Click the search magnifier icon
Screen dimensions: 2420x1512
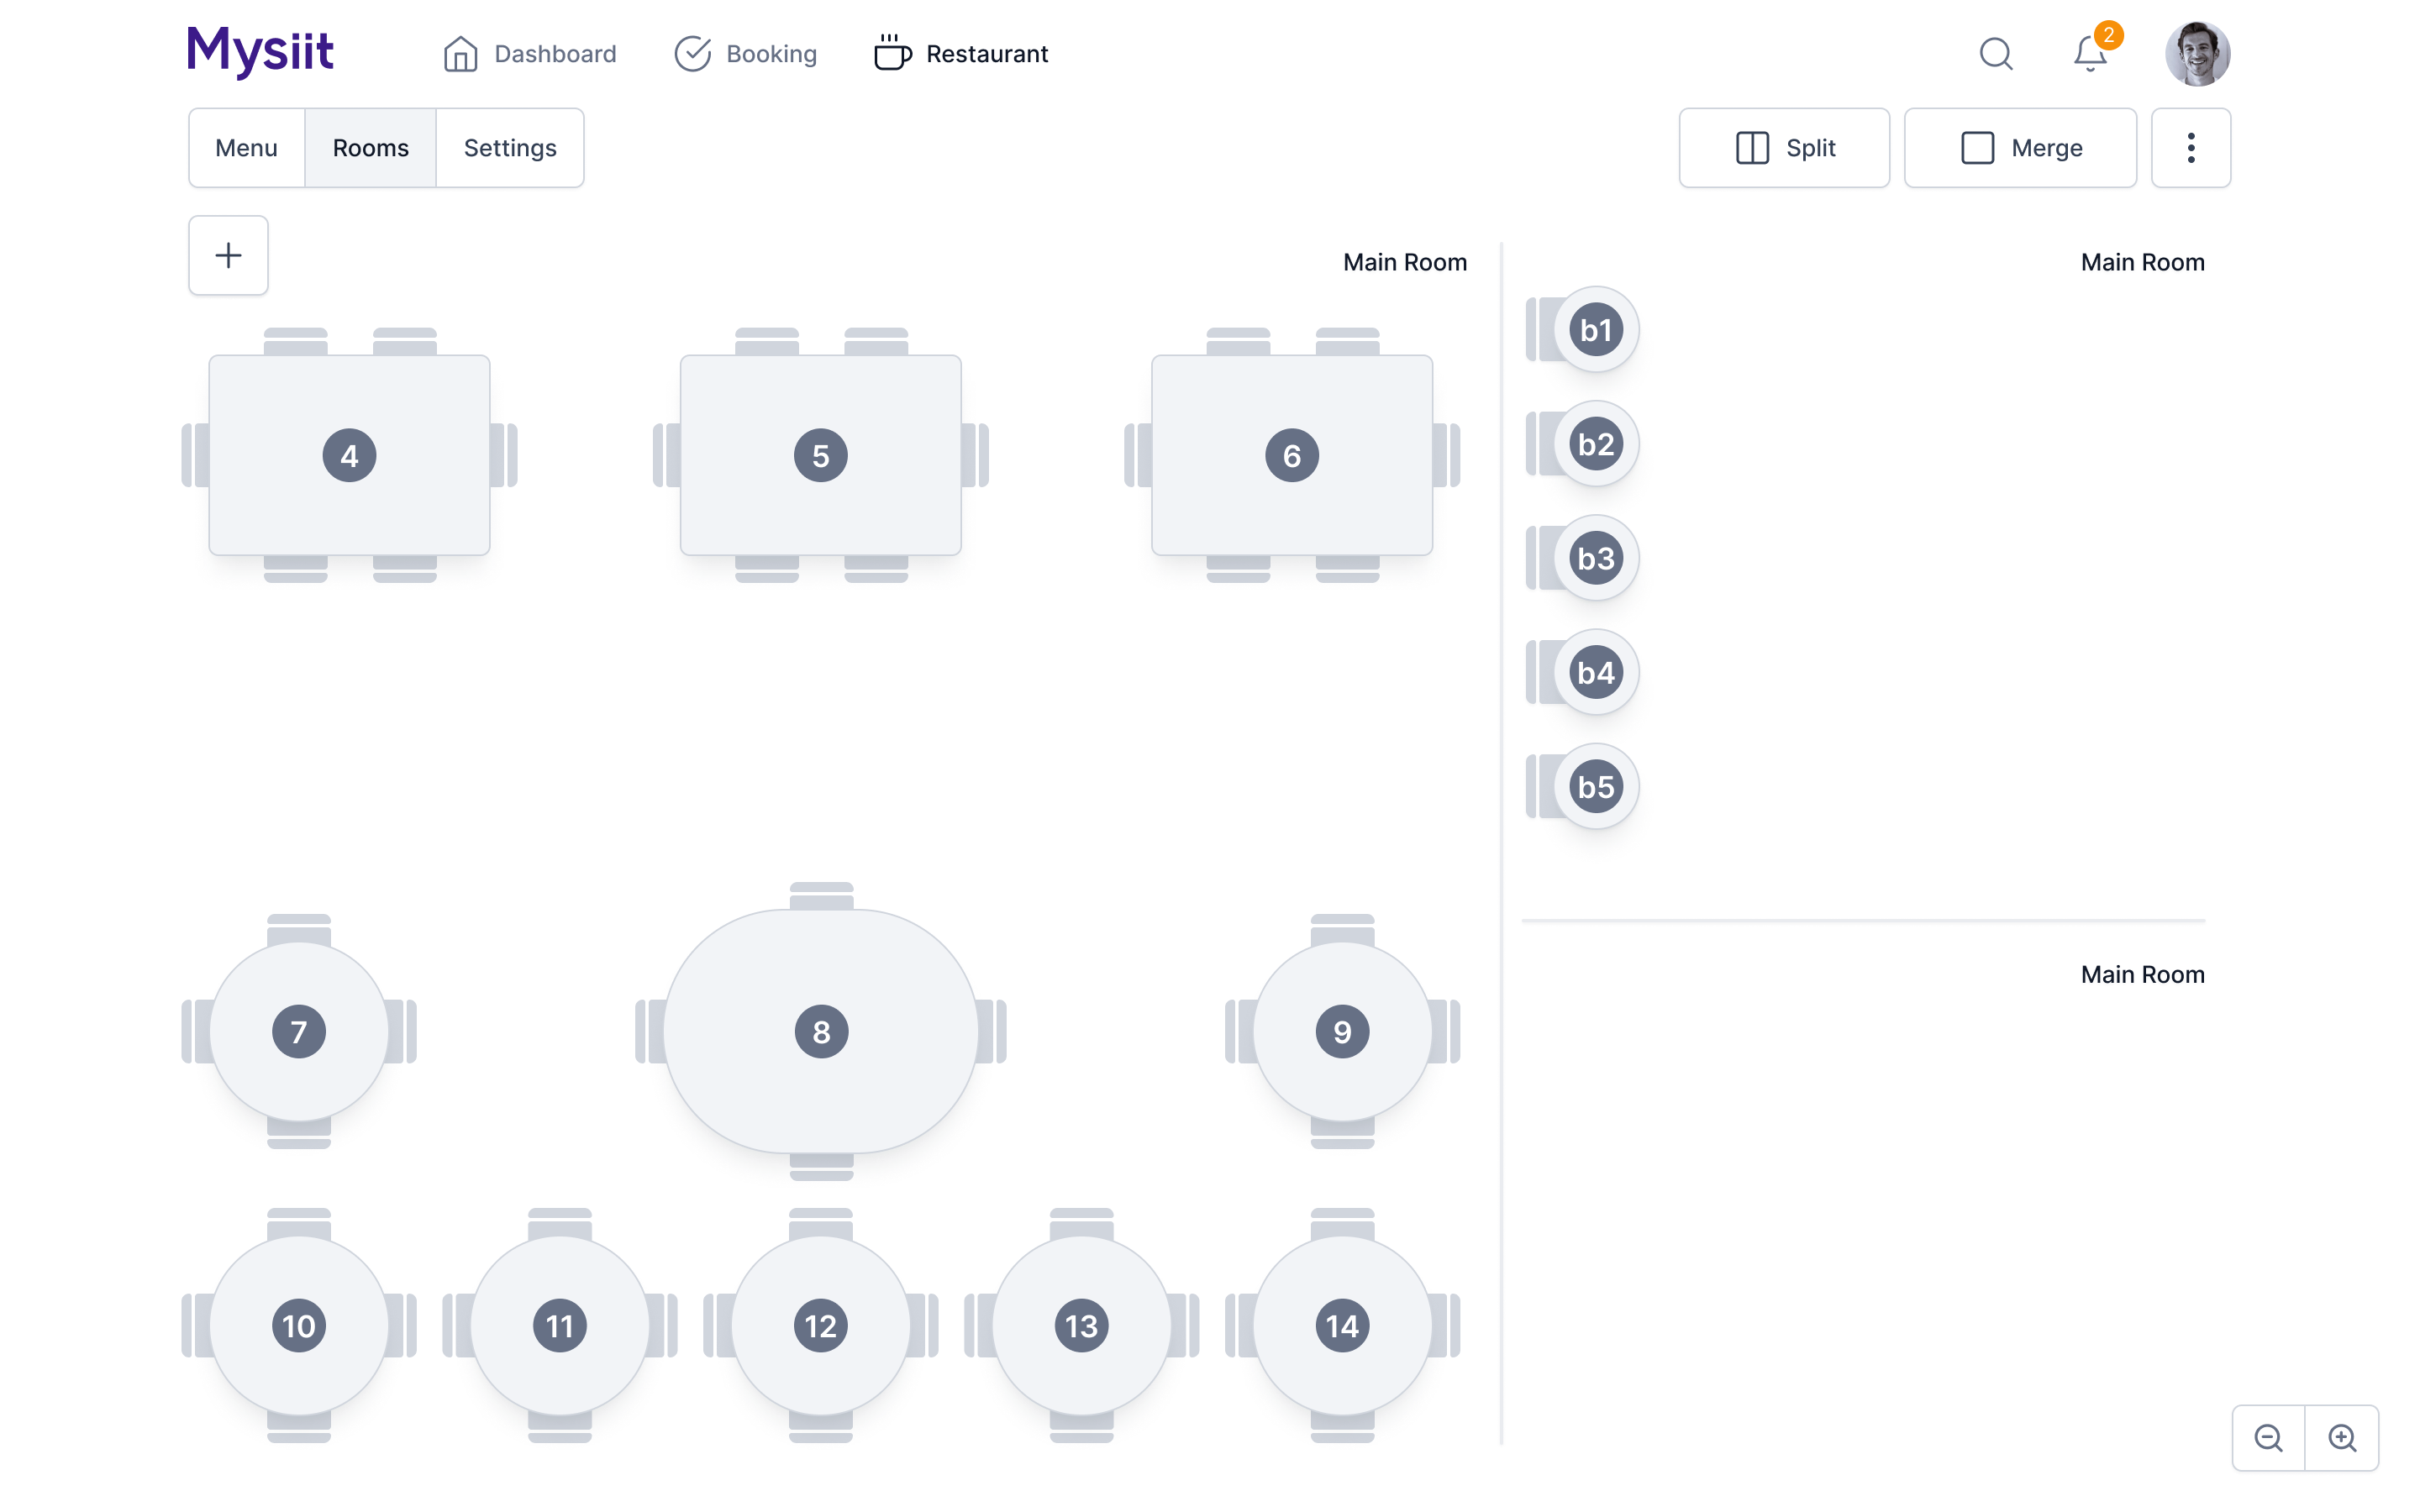point(1995,53)
